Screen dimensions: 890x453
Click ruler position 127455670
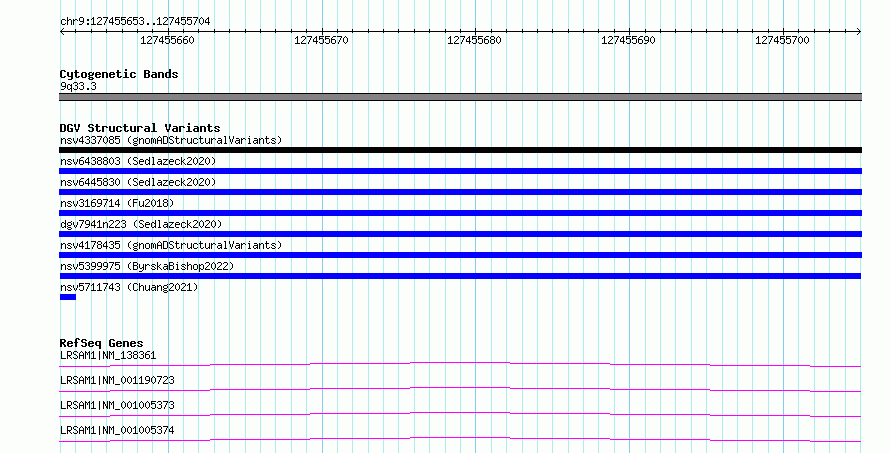pos(321,40)
